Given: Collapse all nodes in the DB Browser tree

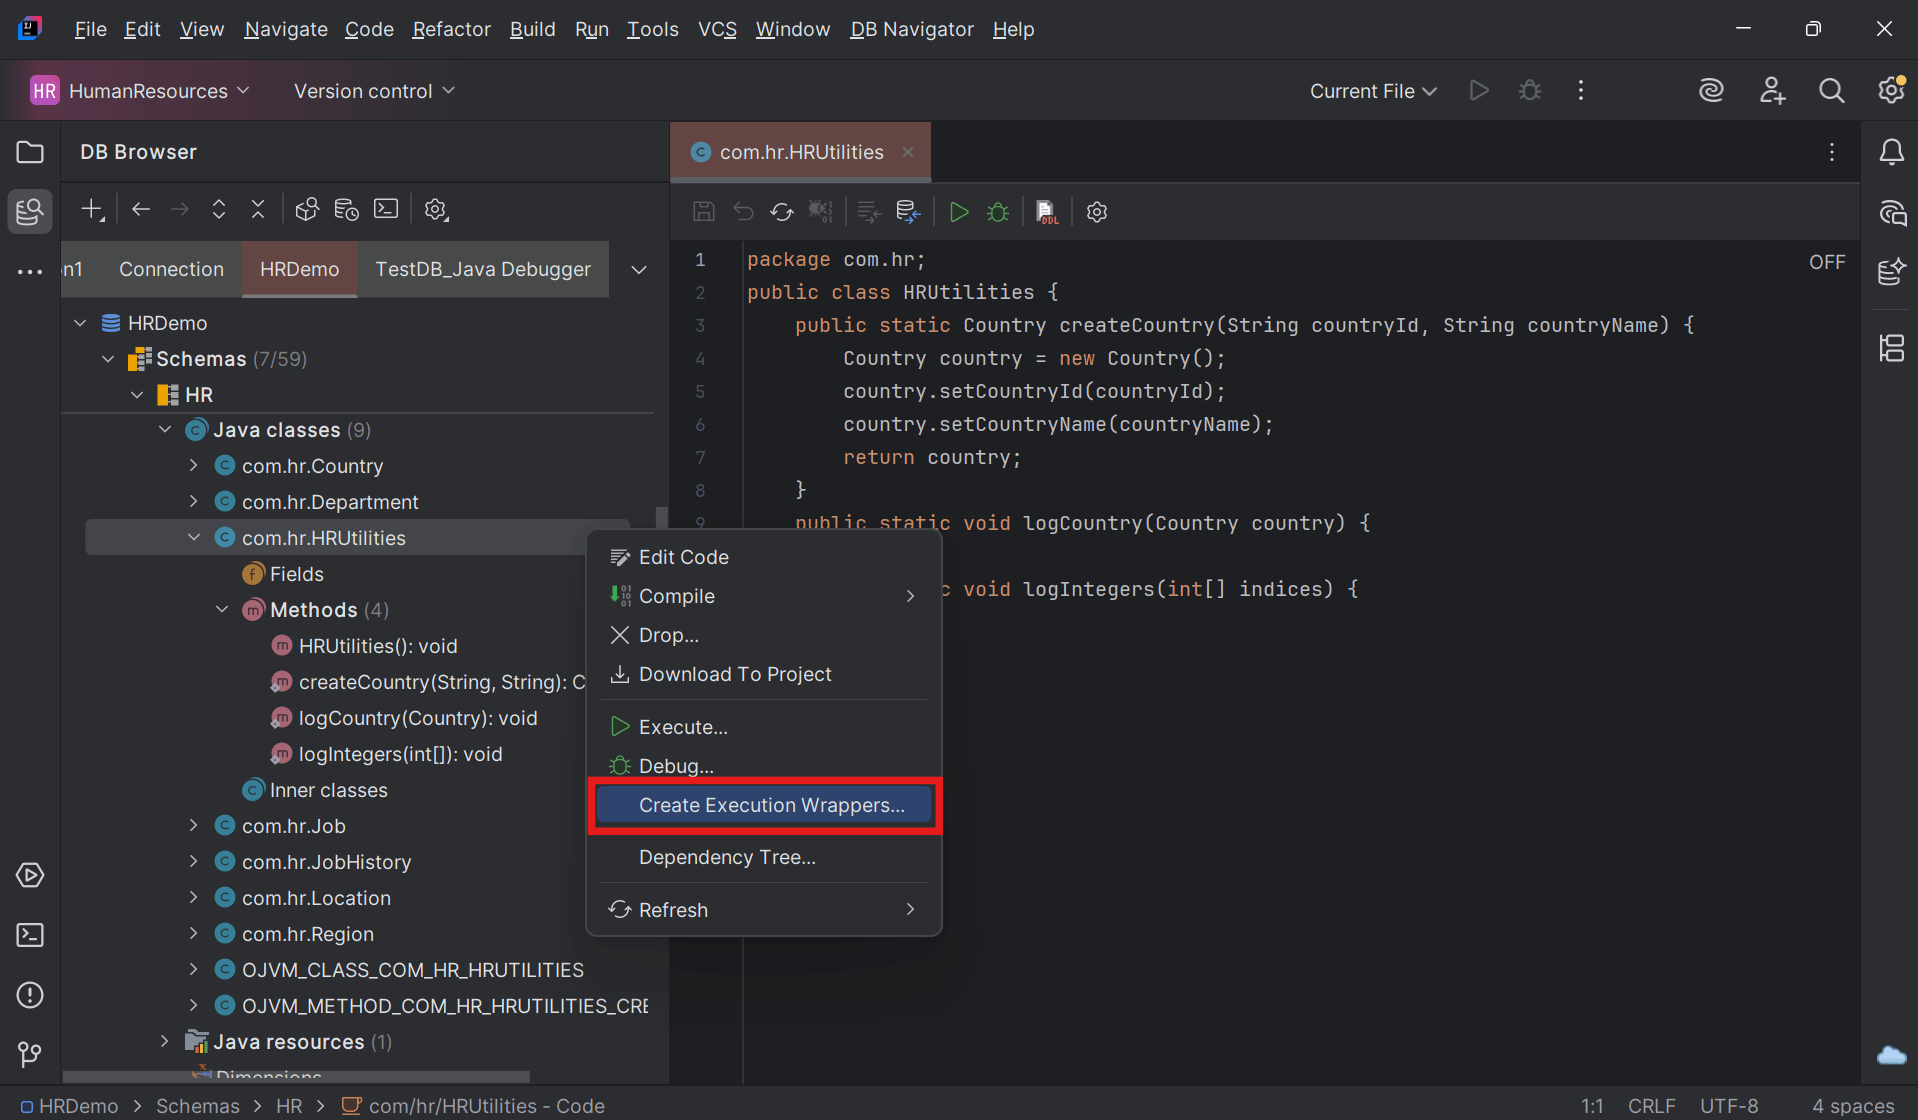Looking at the screenshot, I should (258, 209).
